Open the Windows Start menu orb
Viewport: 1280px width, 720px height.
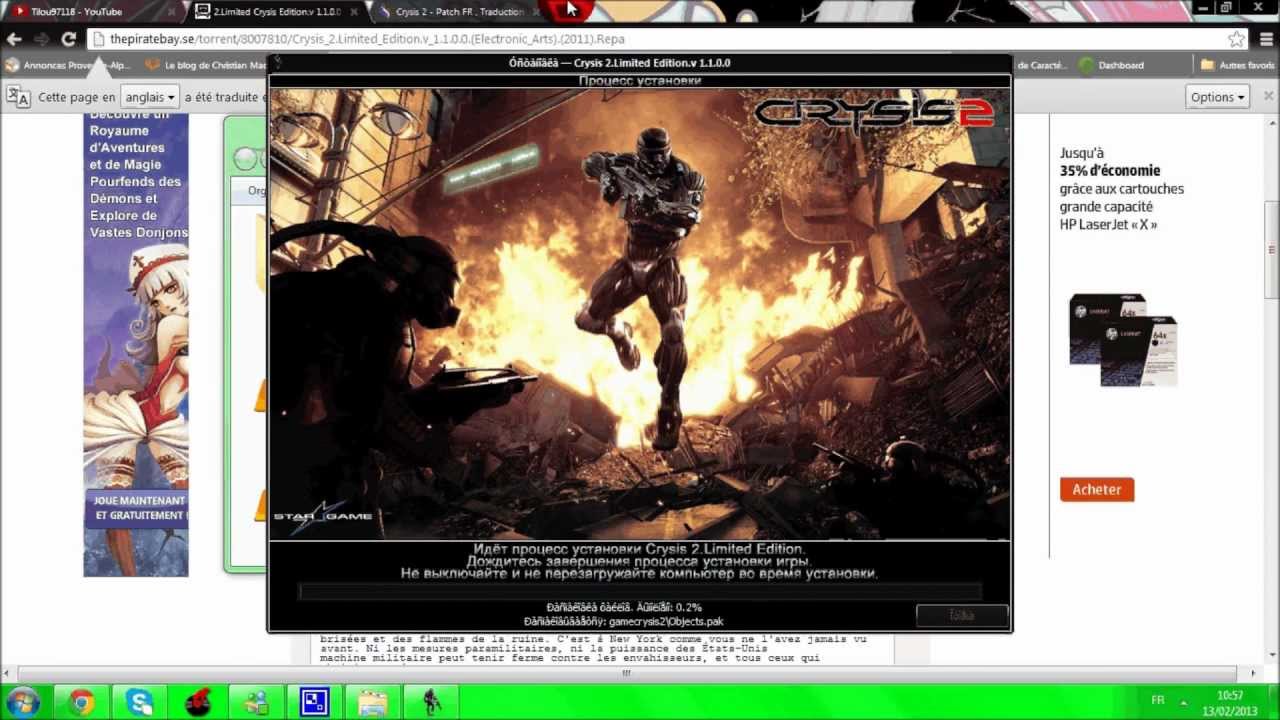(x=22, y=702)
